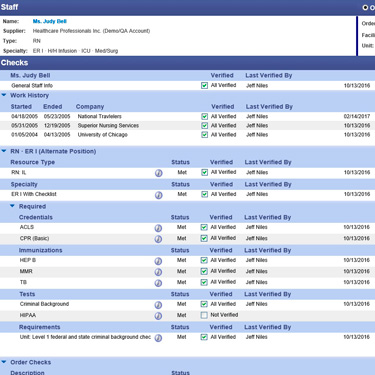Image resolution: width=375 pixels, height=375 pixels.
Task: Toggle National Travelers verified checkbox
Action: click(x=204, y=117)
